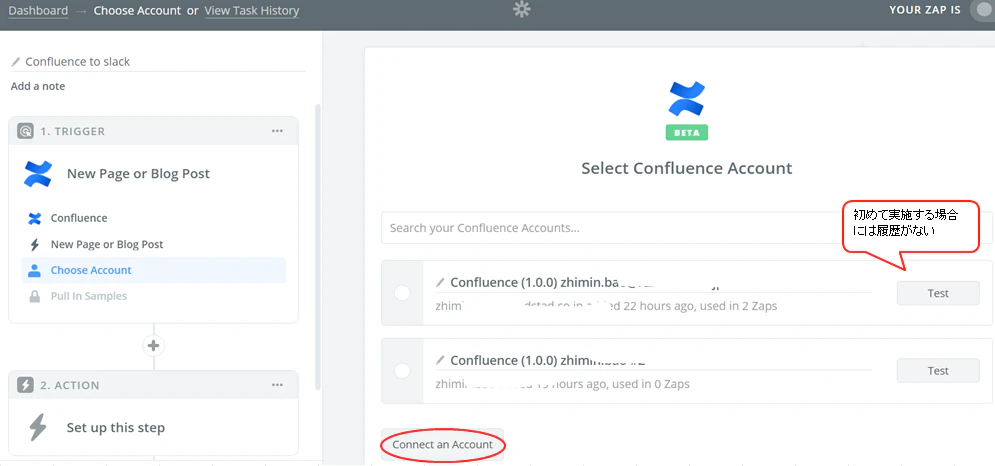Click the person icon beside Choose Account
The width and height of the screenshot is (995, 466).
(x=35, y=270)
